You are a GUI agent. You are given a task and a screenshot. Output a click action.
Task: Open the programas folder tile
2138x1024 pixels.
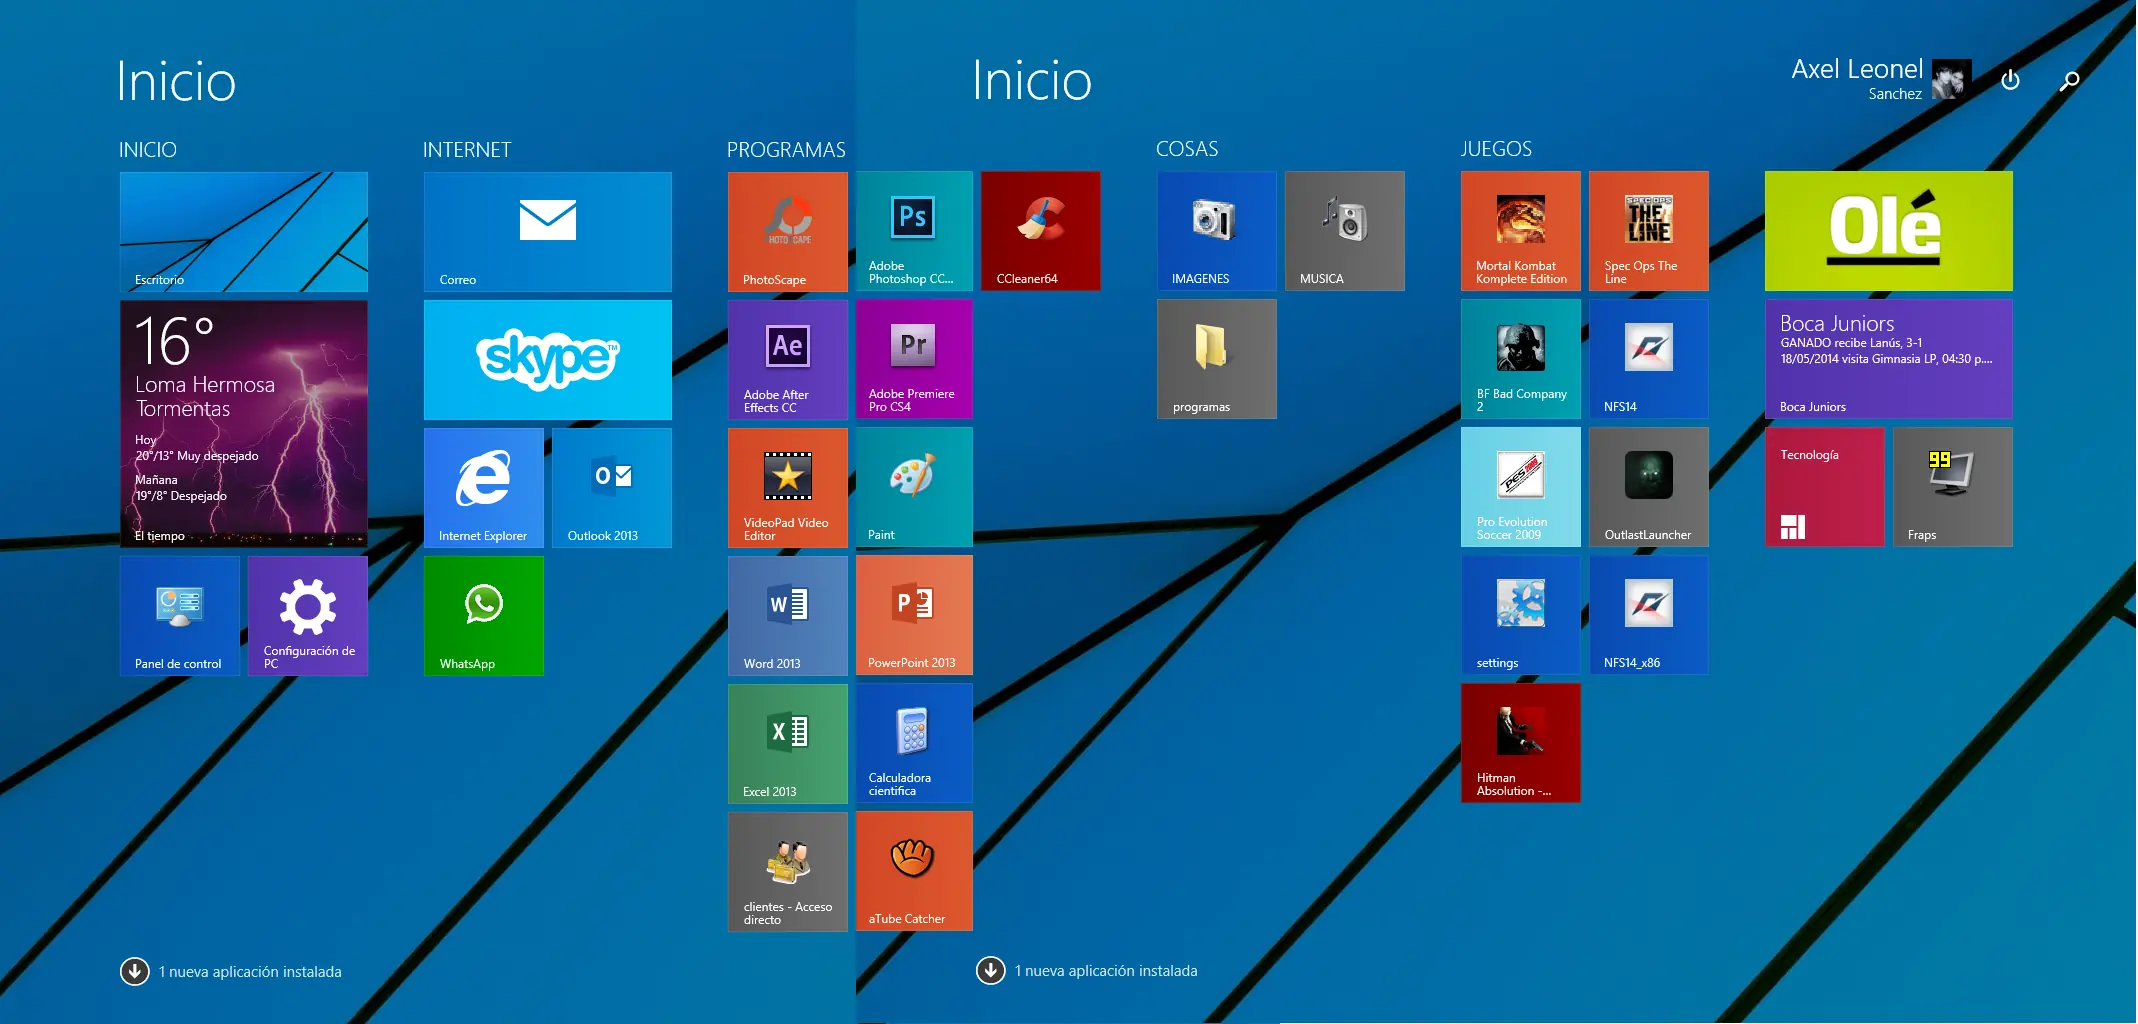click(1217, 359)
